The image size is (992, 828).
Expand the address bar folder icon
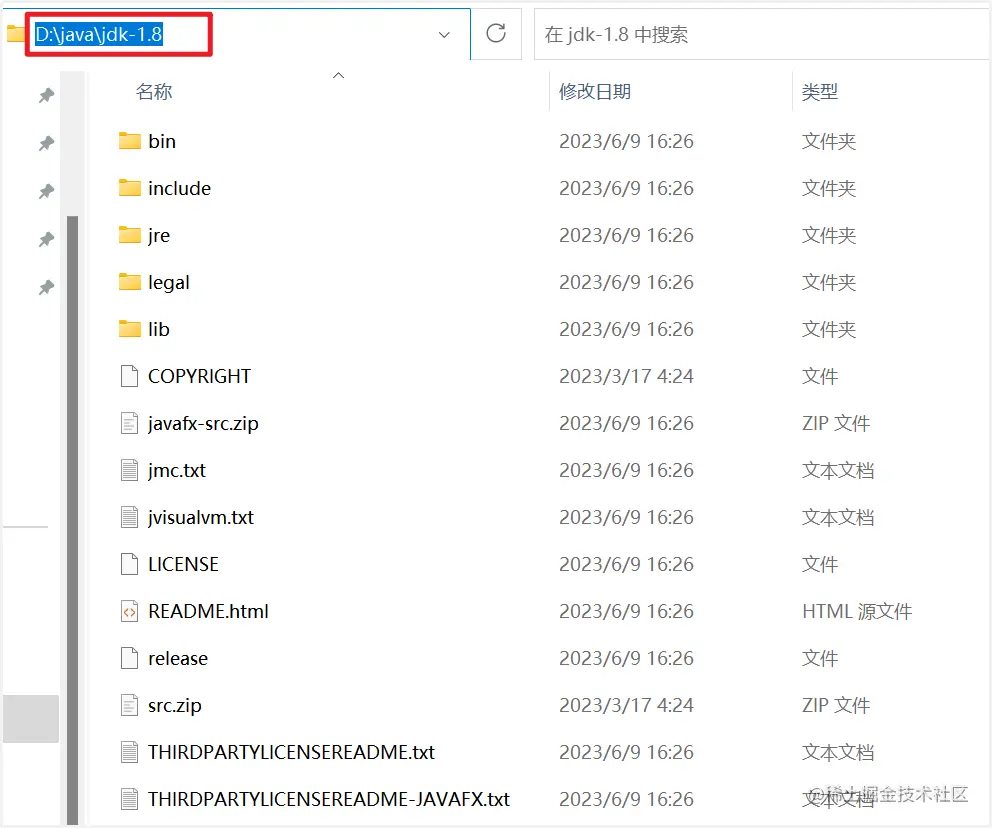[x=15, y=33]
